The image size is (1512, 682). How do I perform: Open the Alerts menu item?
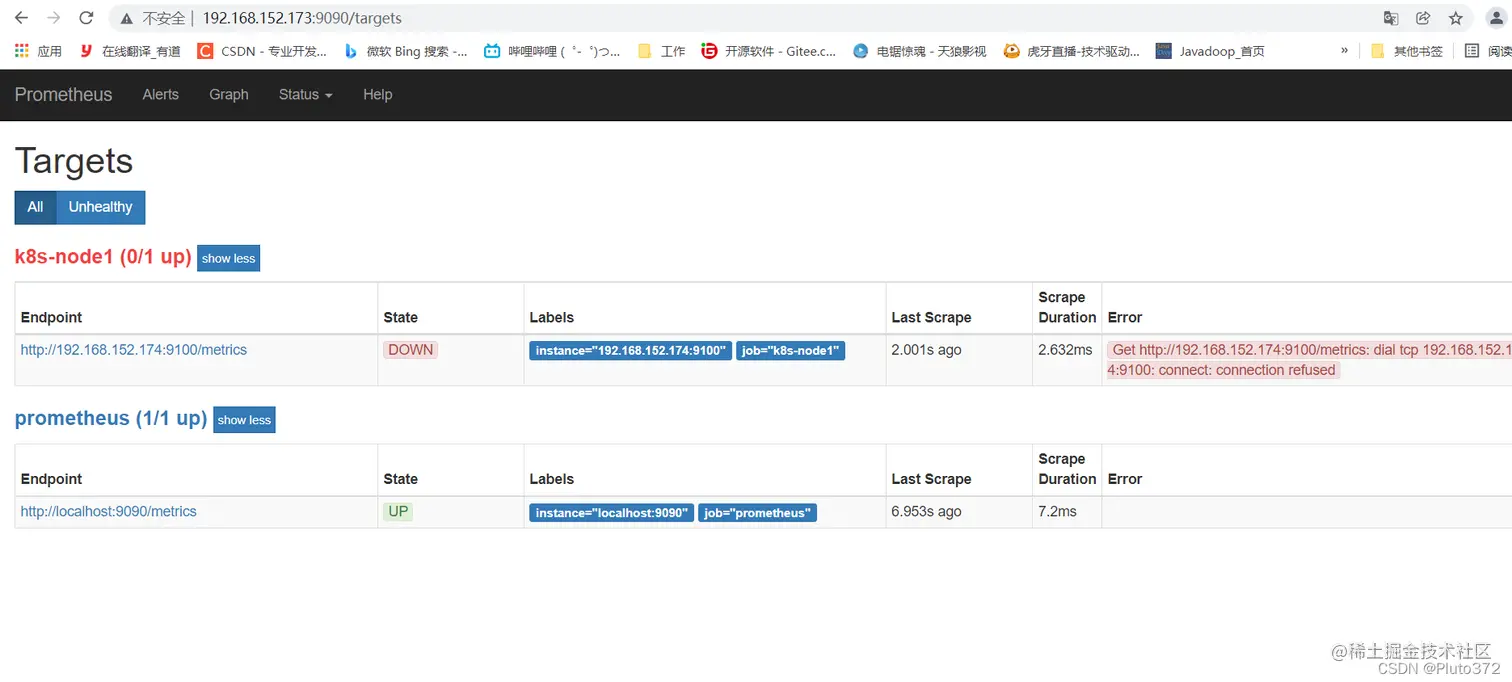pyautogui.click(x=160, y=94)
